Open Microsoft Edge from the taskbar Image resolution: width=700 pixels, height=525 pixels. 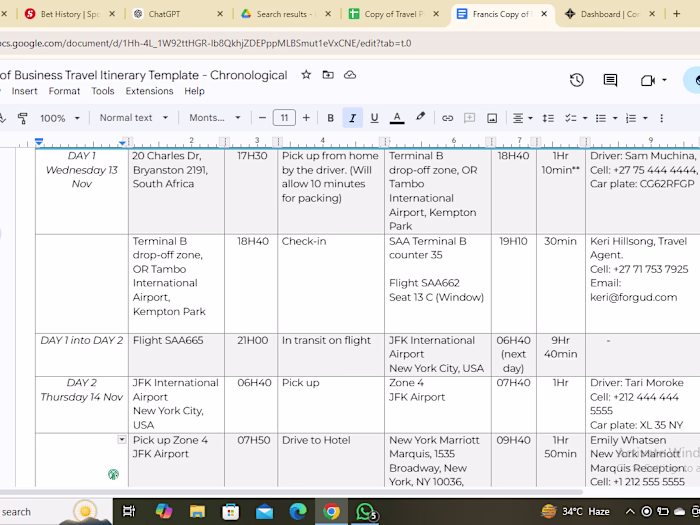[x=298, y=511]
